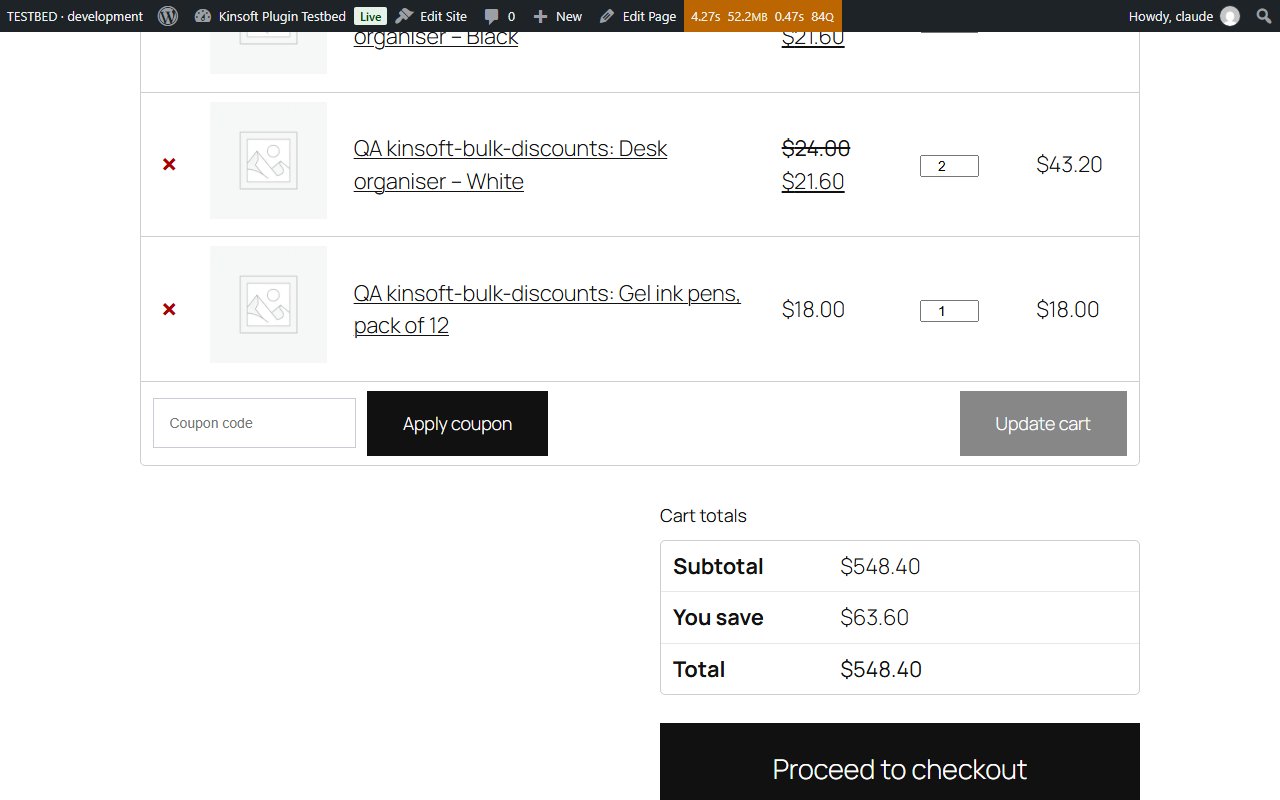
Task: Click the struck-through $24.00 White organiser price
Action: pyautogui.click(x=816, y=148)
